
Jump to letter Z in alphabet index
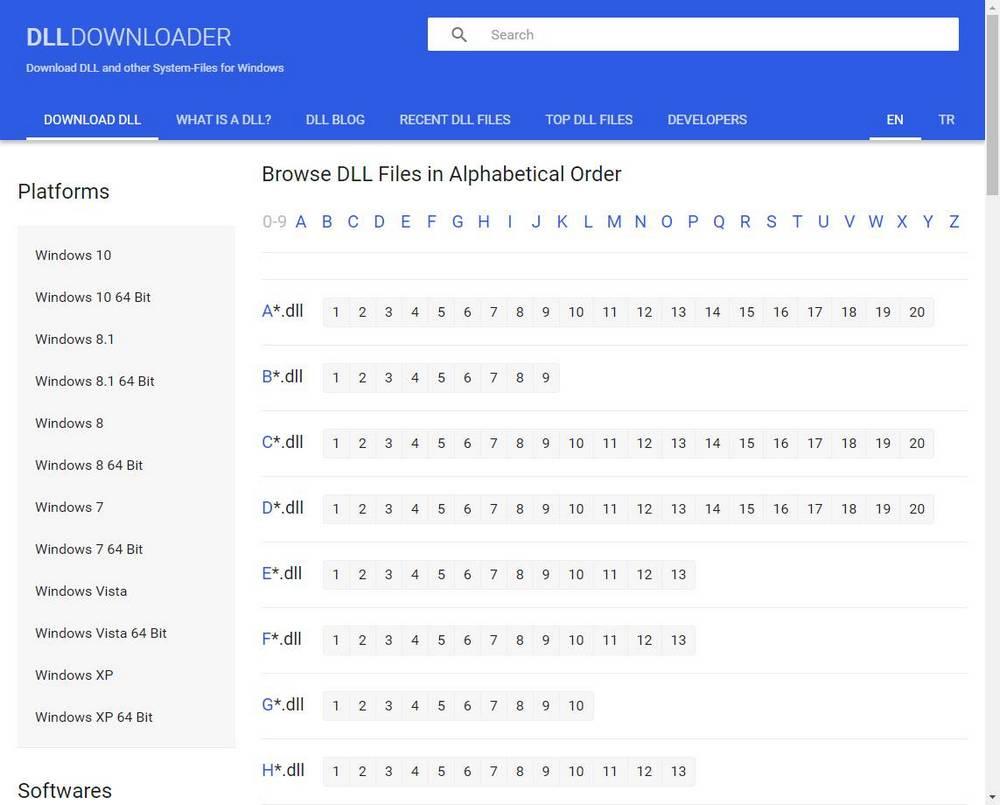click(954, 222)
